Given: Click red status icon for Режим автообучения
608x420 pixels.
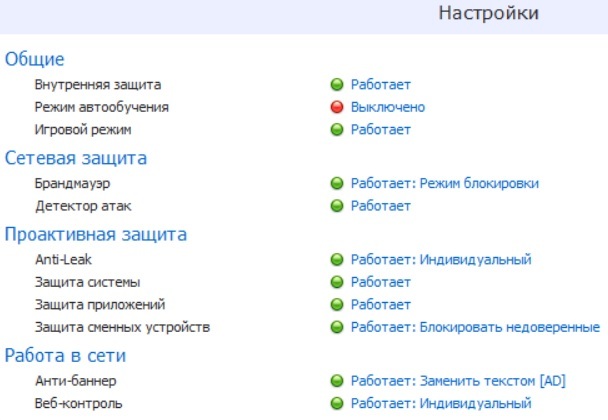Looking at the screenshot, I should point(337,107).
